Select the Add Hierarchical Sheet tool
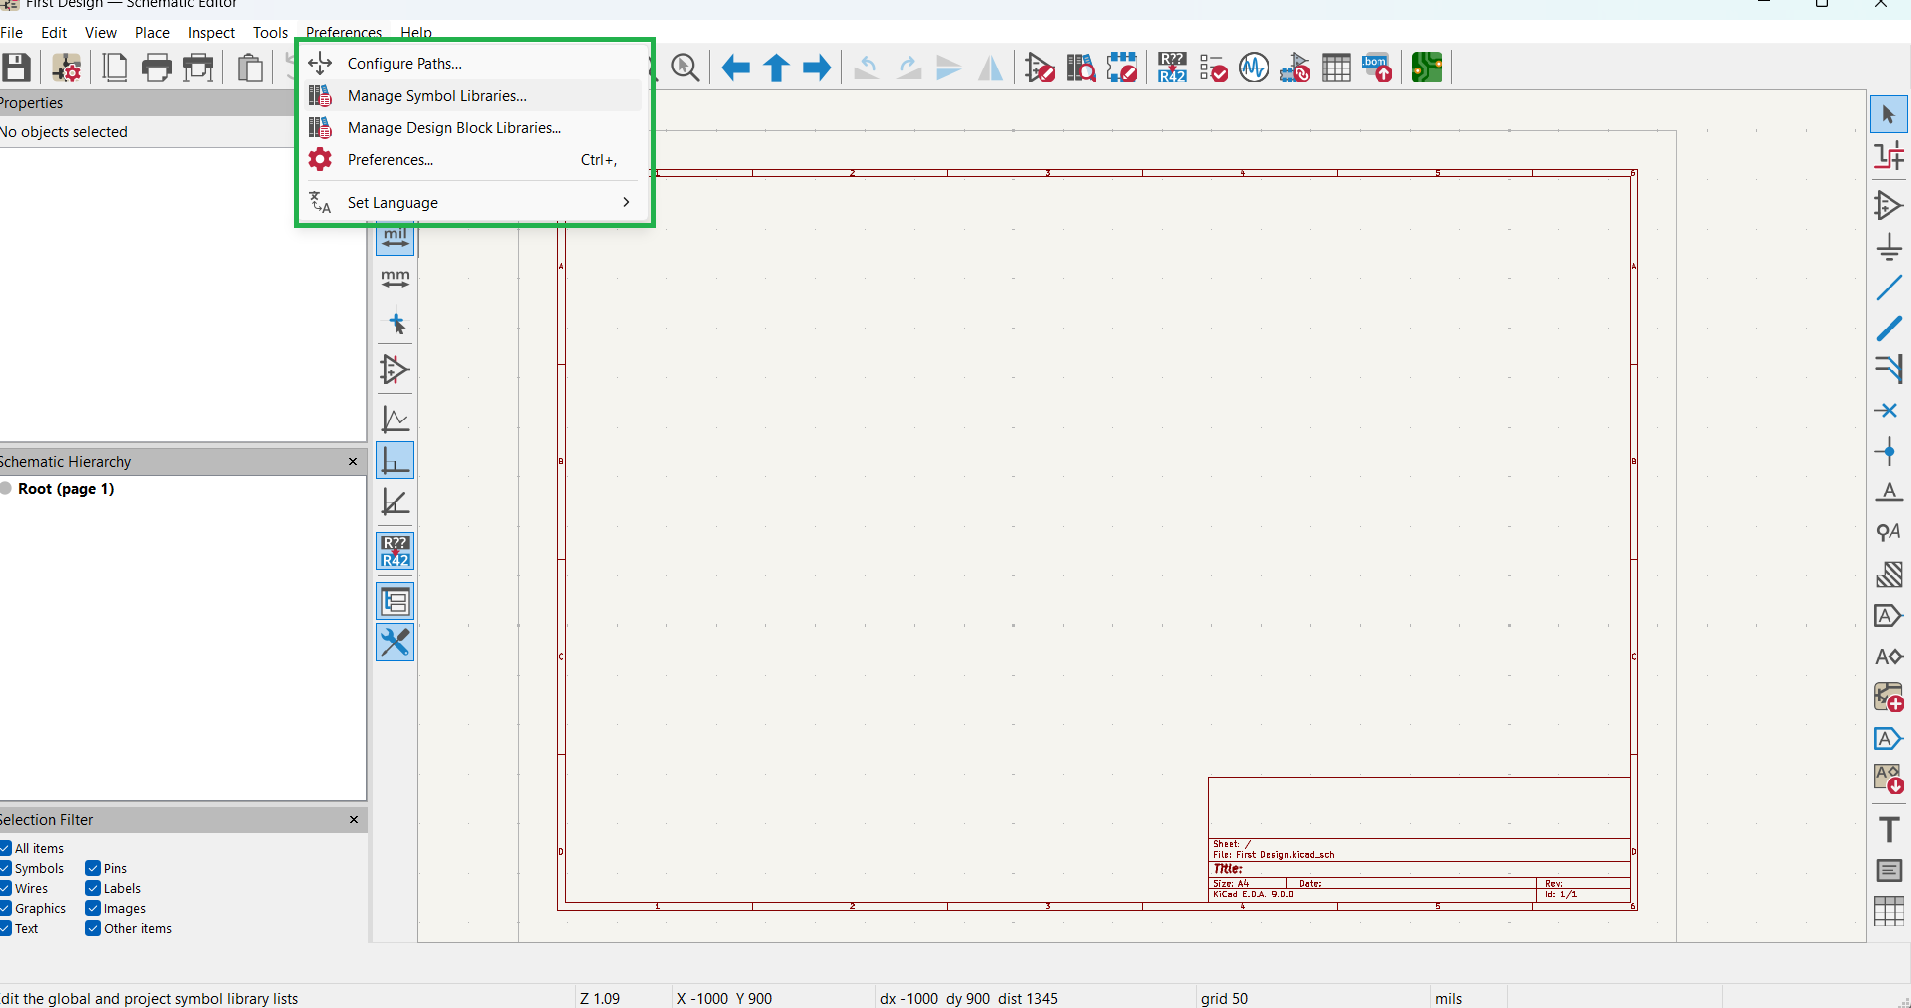Image resolution: width=1911 pixels, height=1008 pixels. click(1889, 696)
